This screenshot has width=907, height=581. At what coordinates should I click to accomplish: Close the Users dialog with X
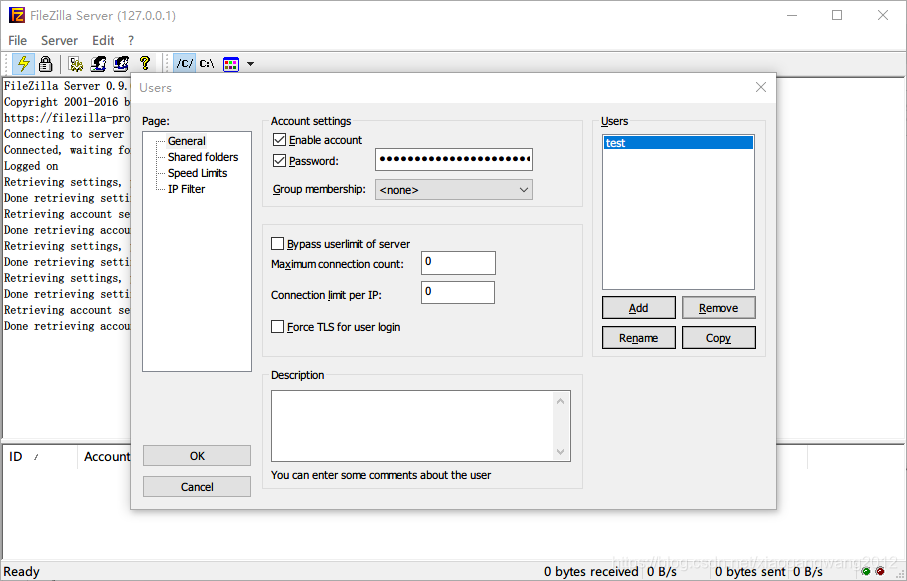(x=761, y=87)
